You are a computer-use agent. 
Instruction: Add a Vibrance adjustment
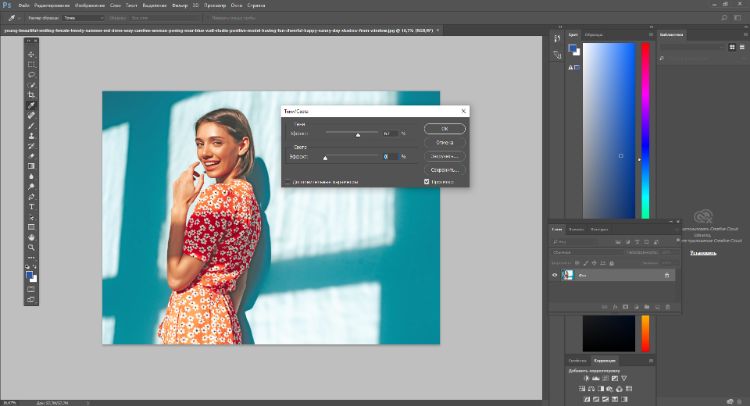click(624, 378)
